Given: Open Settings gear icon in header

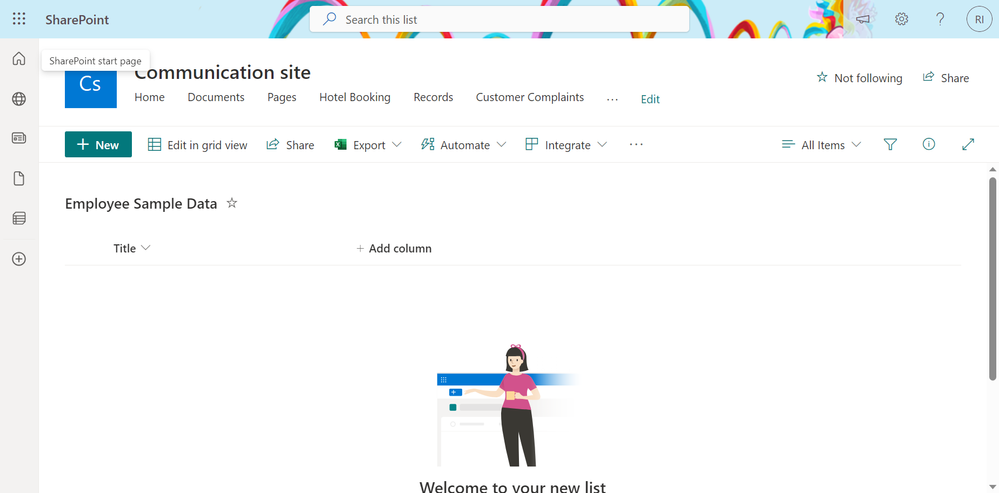Looking at the screenshot, I should pos(901,19).
